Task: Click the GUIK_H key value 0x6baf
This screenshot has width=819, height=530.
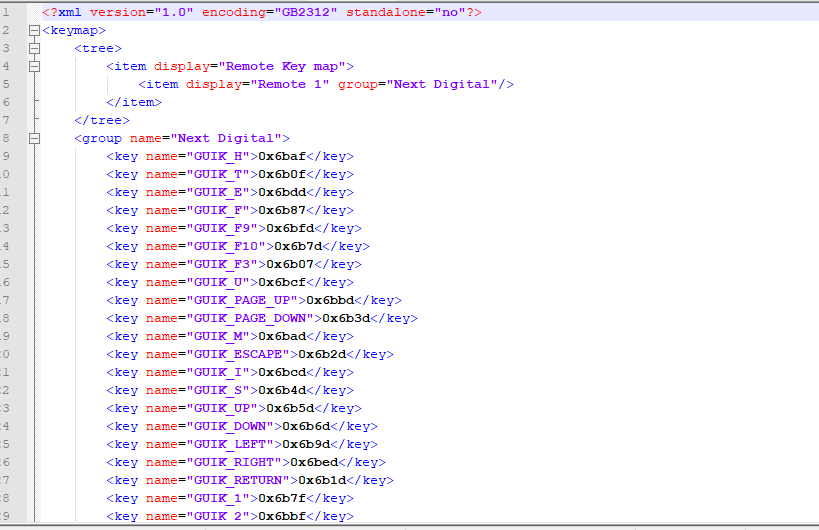Action: tap(282, 156)
